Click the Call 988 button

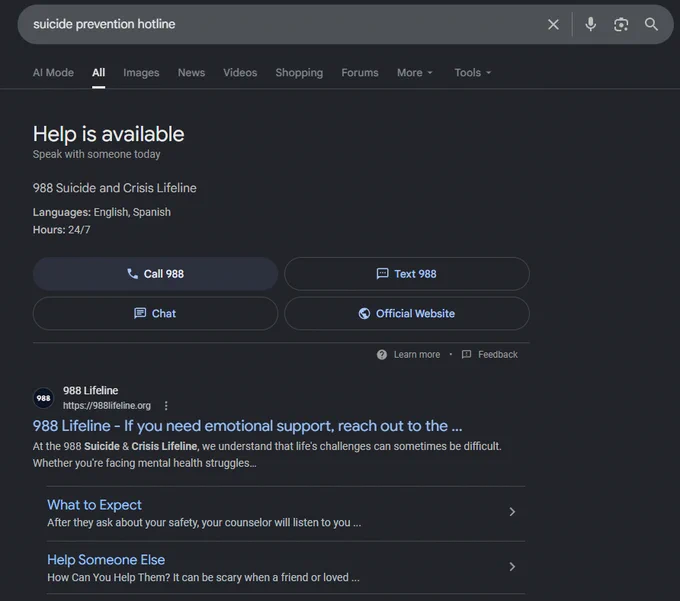coord(155,274)
